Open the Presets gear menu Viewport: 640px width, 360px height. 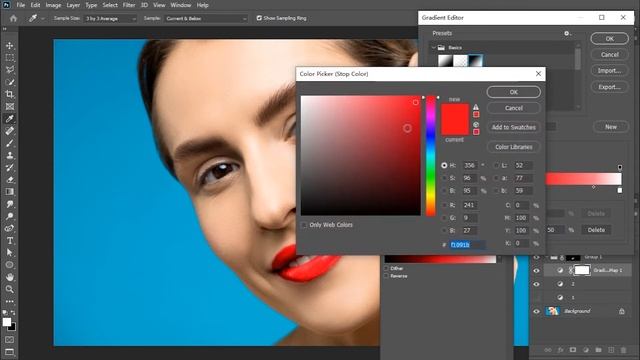click(567, 33)
